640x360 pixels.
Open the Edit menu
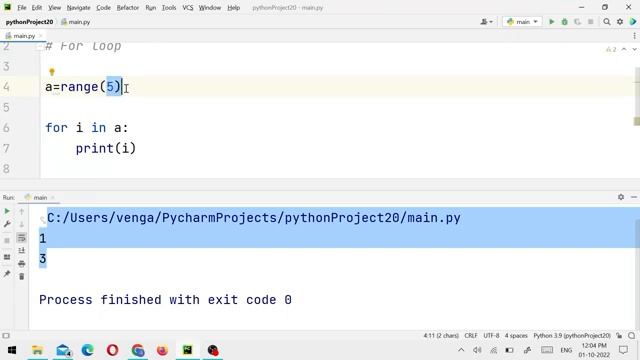(37, 8)
